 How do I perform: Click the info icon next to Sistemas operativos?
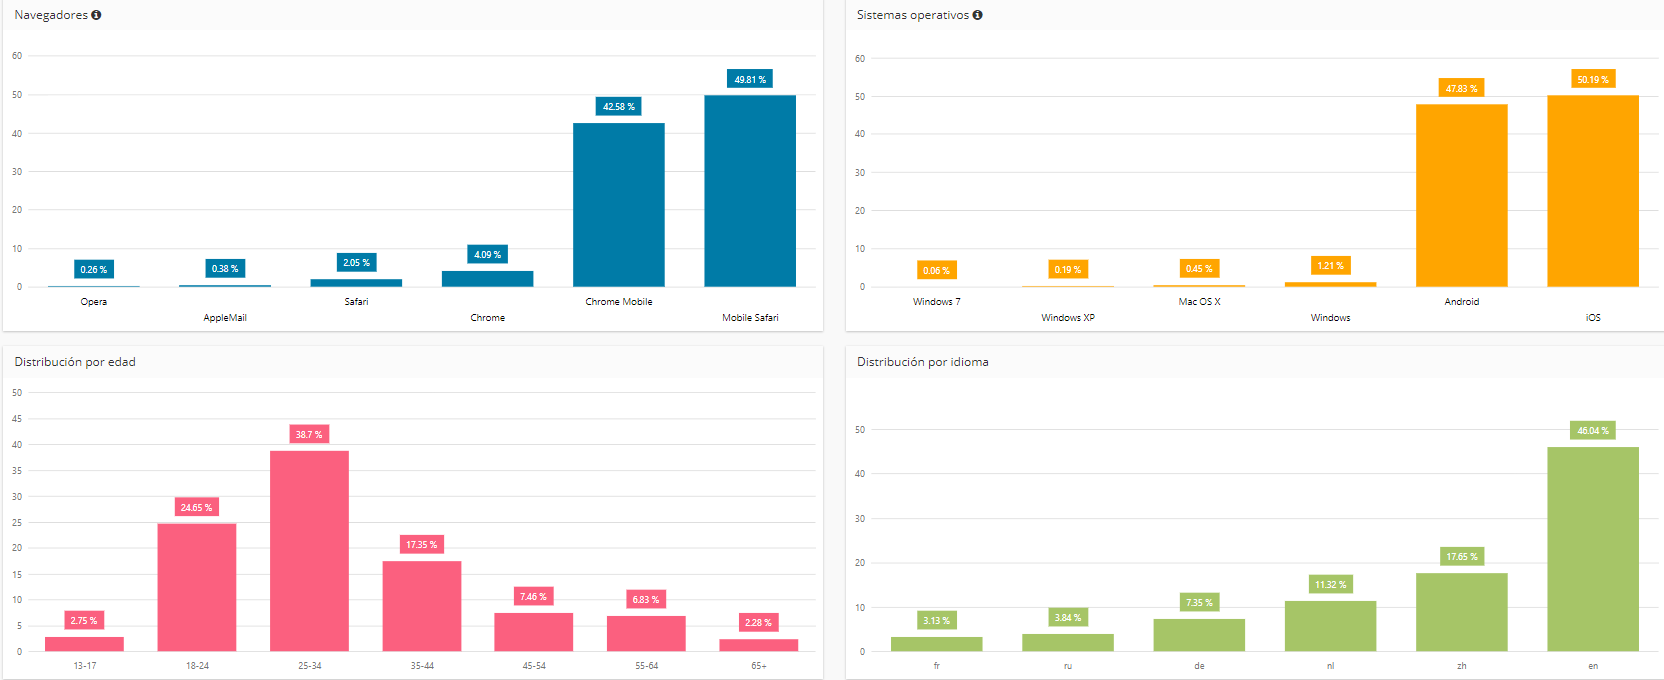(x=977, y=15)
